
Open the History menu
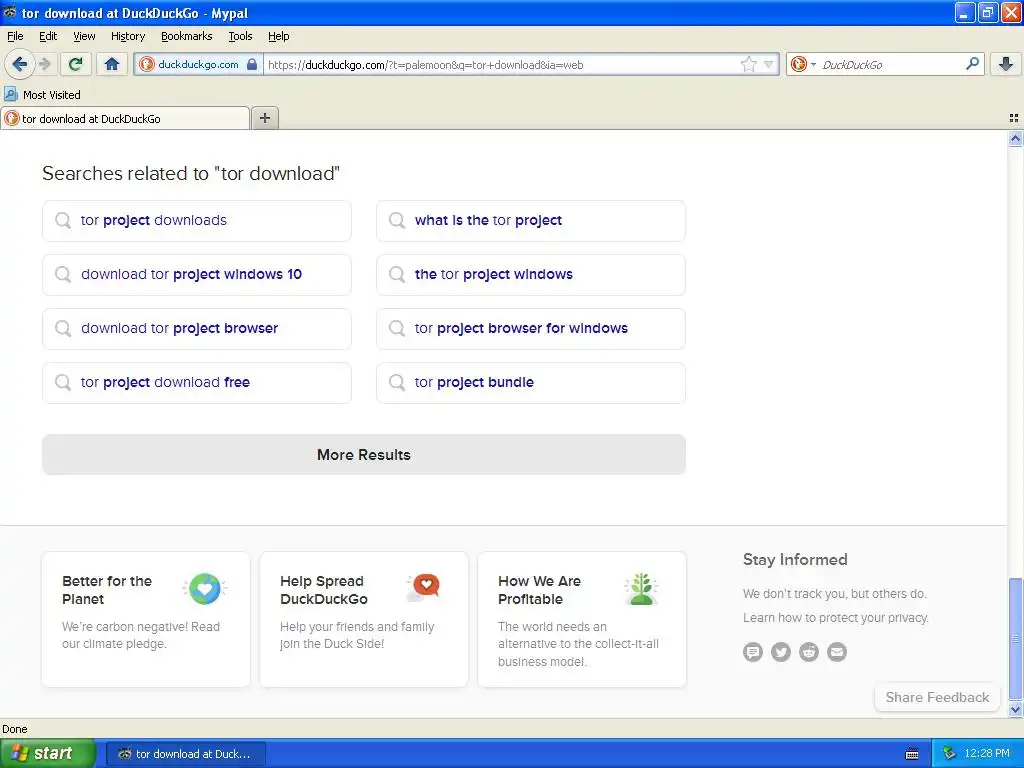(x=127, y=36)
